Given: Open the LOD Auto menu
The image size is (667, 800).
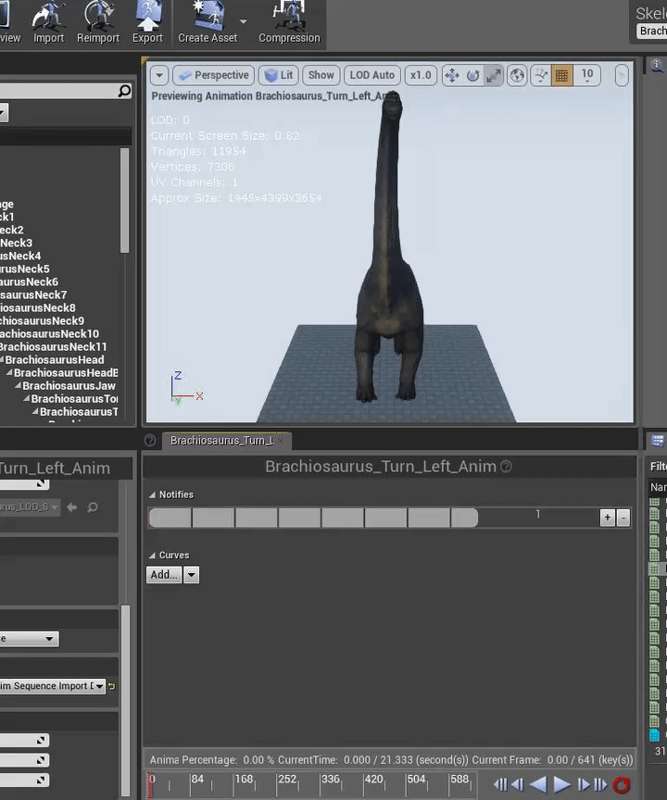Looking at the screenshot, I should point(372,76).
